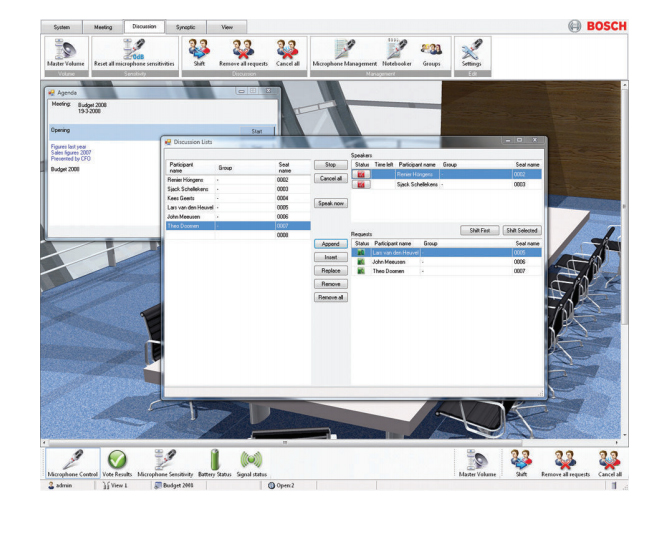Image resolution: width=658 pixels, height=560 pixels.
Task: Select Kees Geerts in participant list
Action: click(x=182, y=198)
